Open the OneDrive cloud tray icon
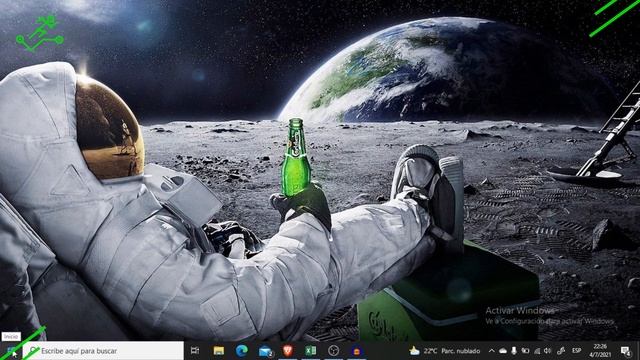 pyautogui.click(x=503, y=351)
